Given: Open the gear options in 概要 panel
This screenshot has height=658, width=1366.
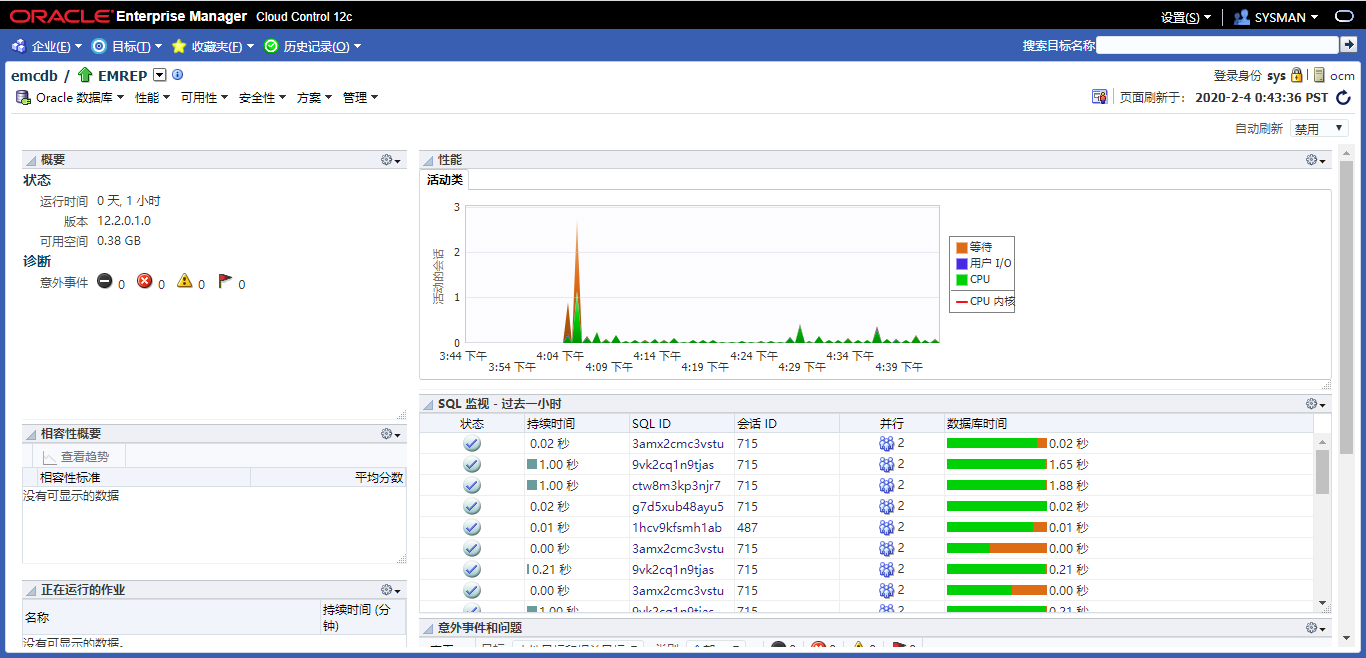Looking at the screenshot, I should click(x=390, y=160).
